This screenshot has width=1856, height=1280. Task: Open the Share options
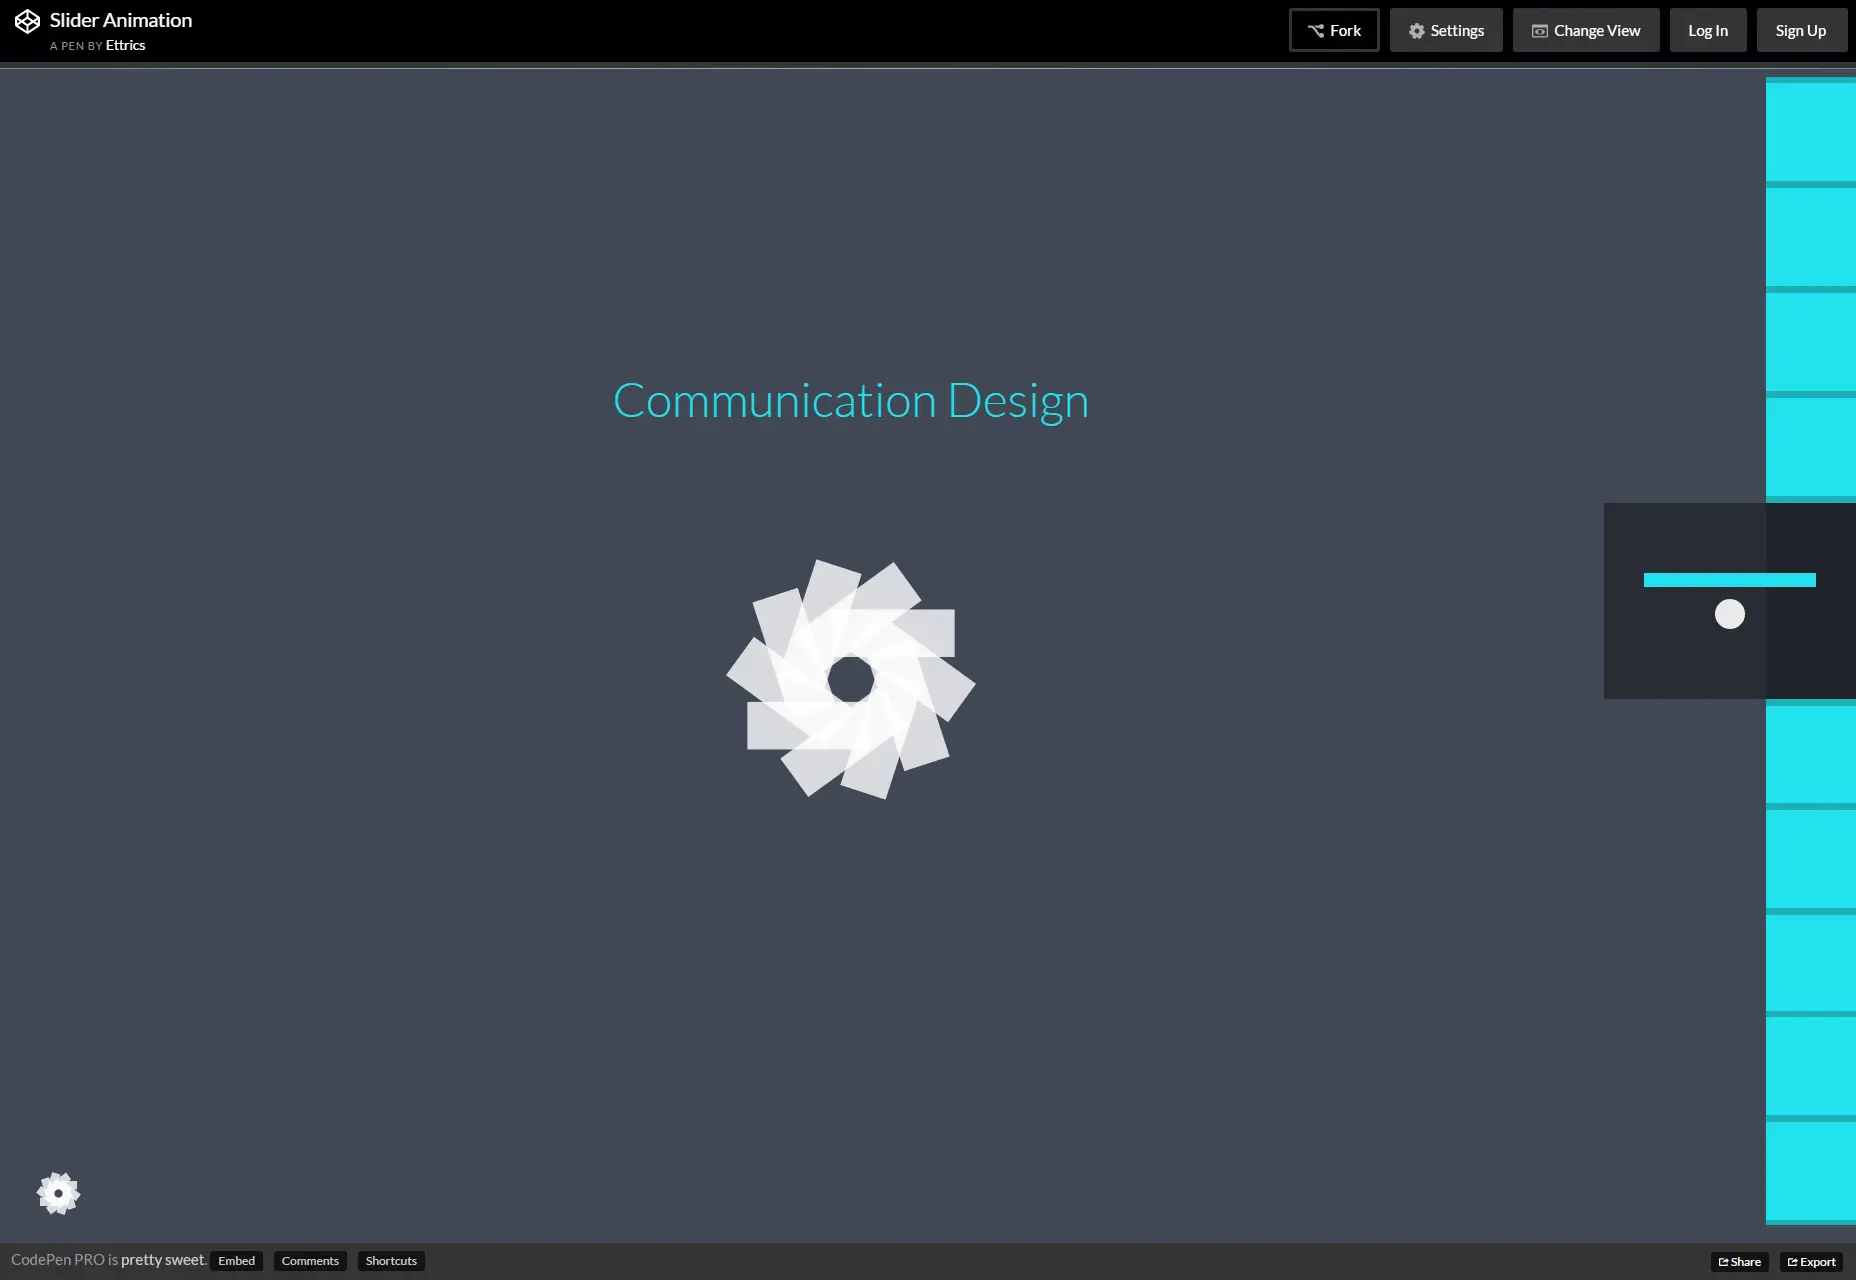pyautogui.click(x=1739, y=1261)
